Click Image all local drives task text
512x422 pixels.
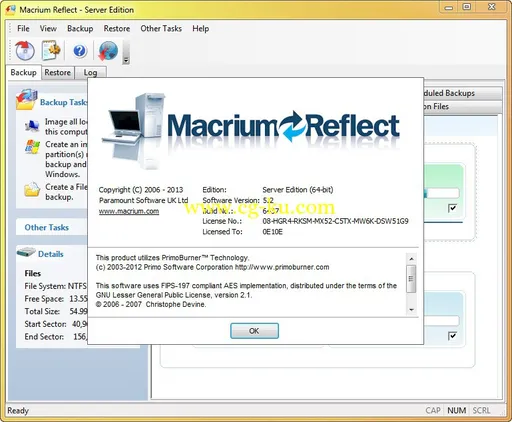click(x=66, y=127)
